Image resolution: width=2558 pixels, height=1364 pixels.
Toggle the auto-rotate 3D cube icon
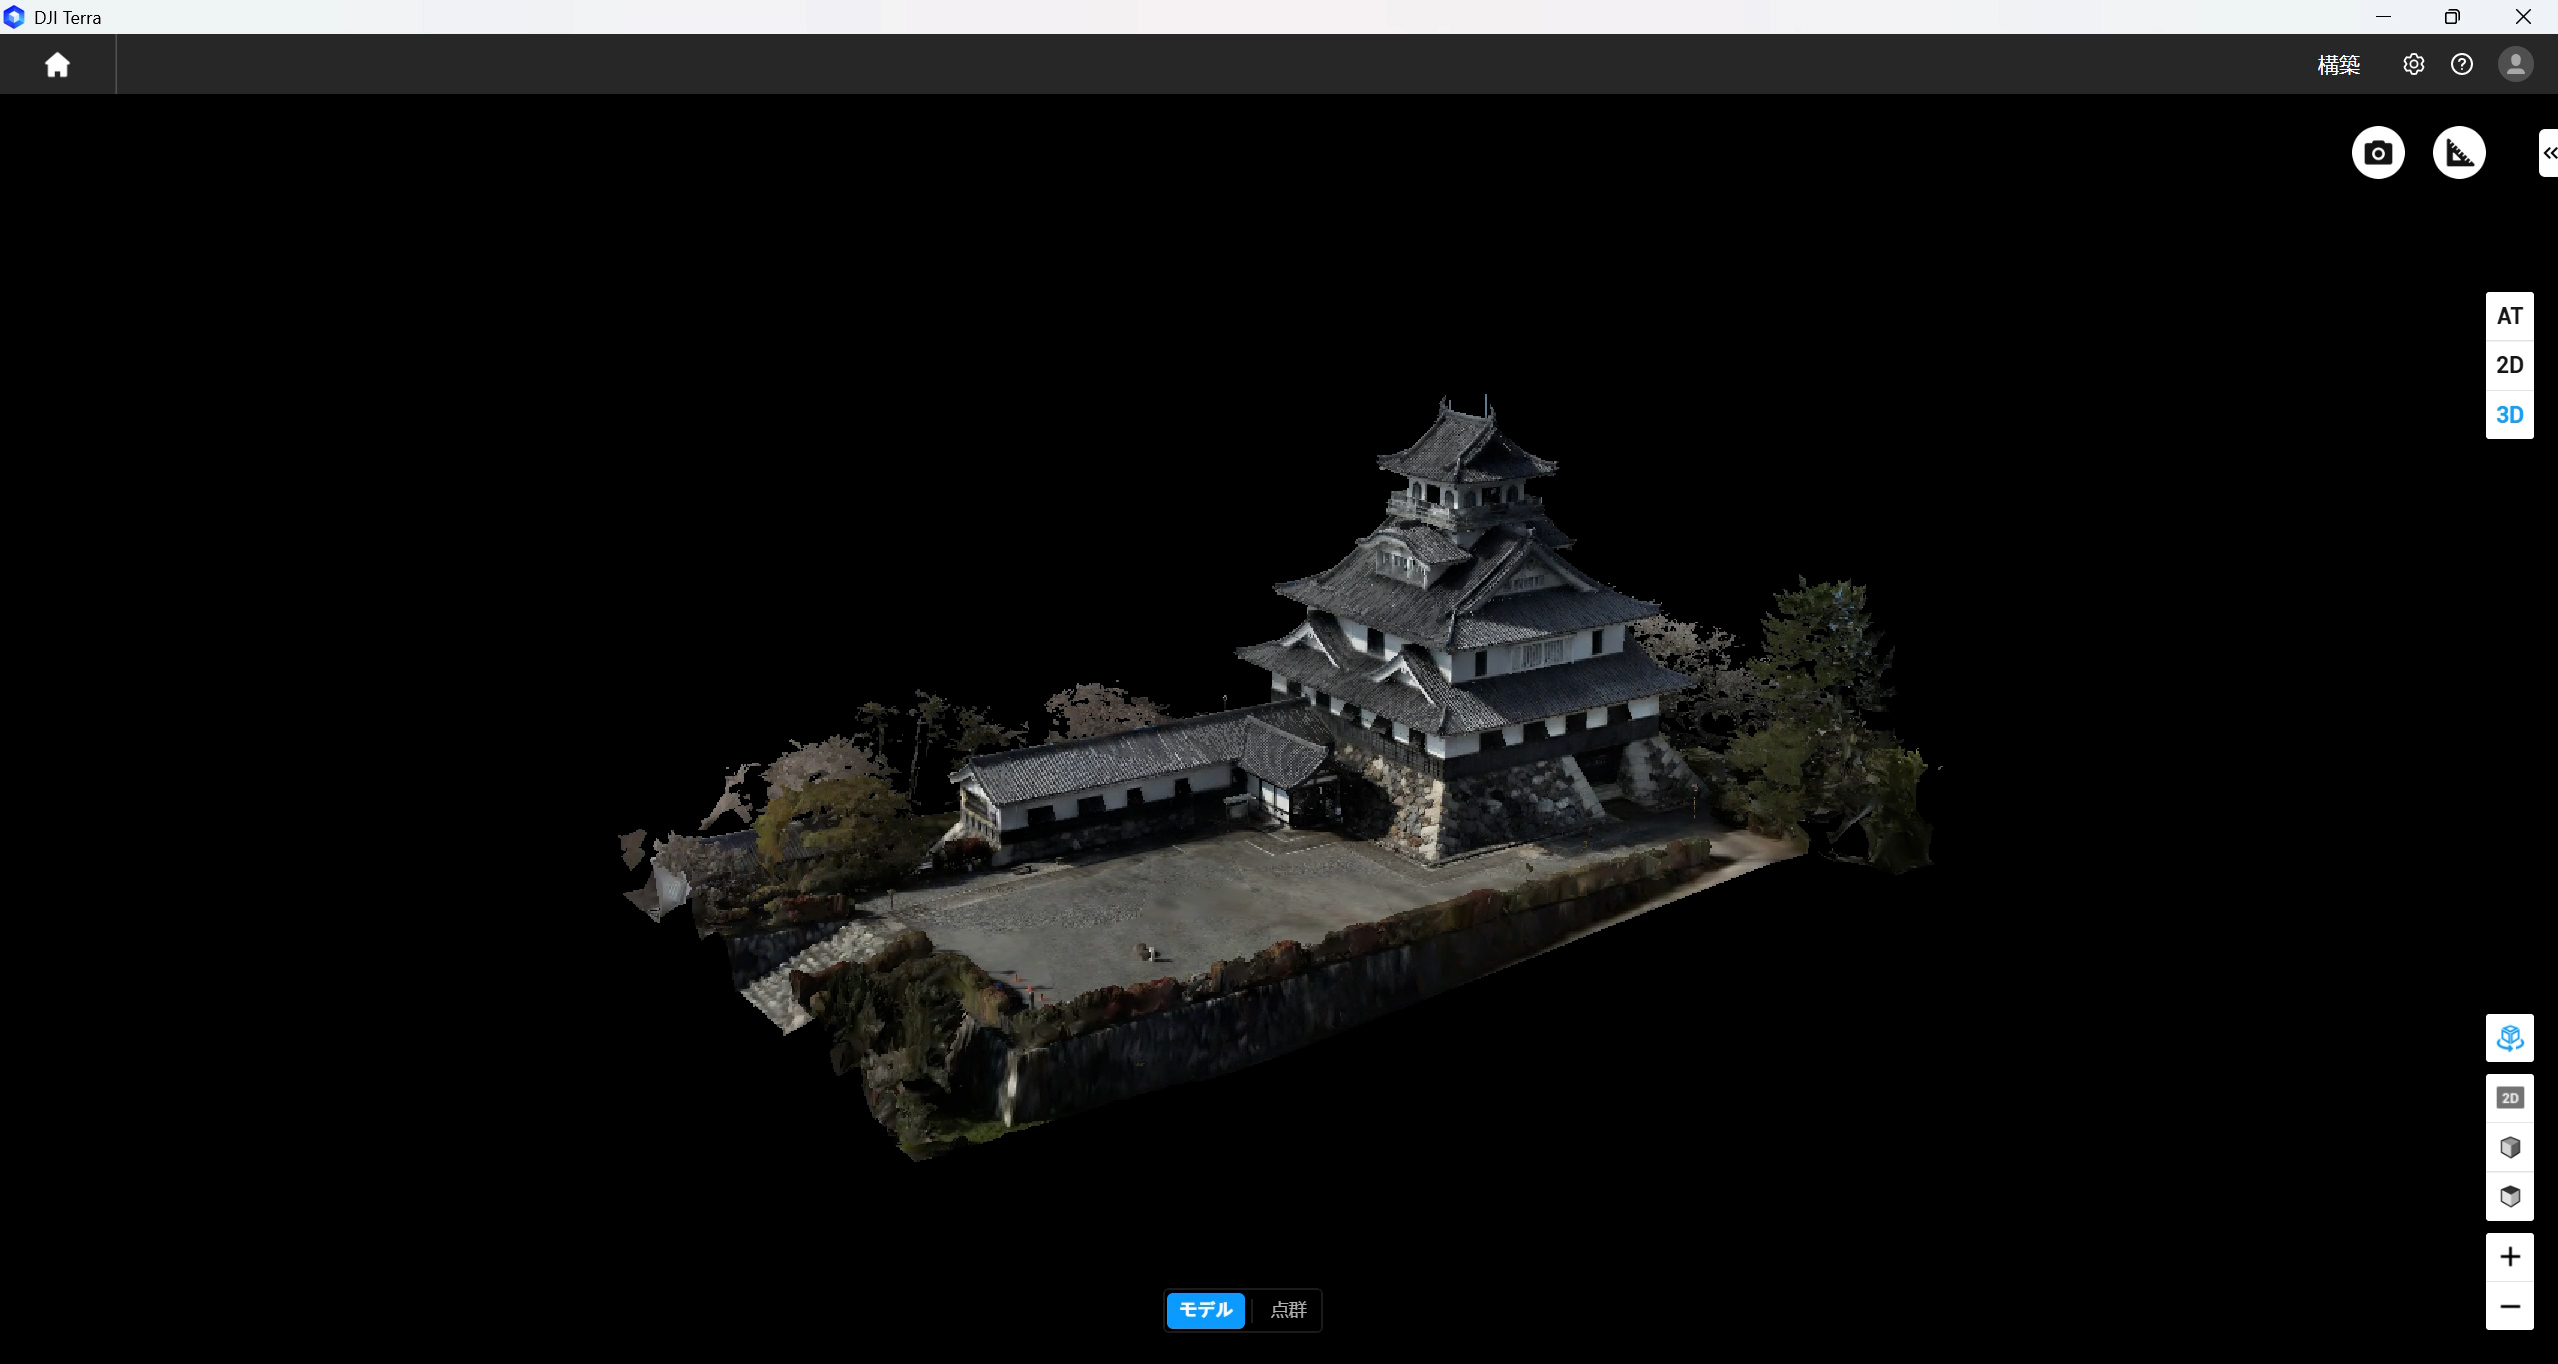(2509, 1038)
